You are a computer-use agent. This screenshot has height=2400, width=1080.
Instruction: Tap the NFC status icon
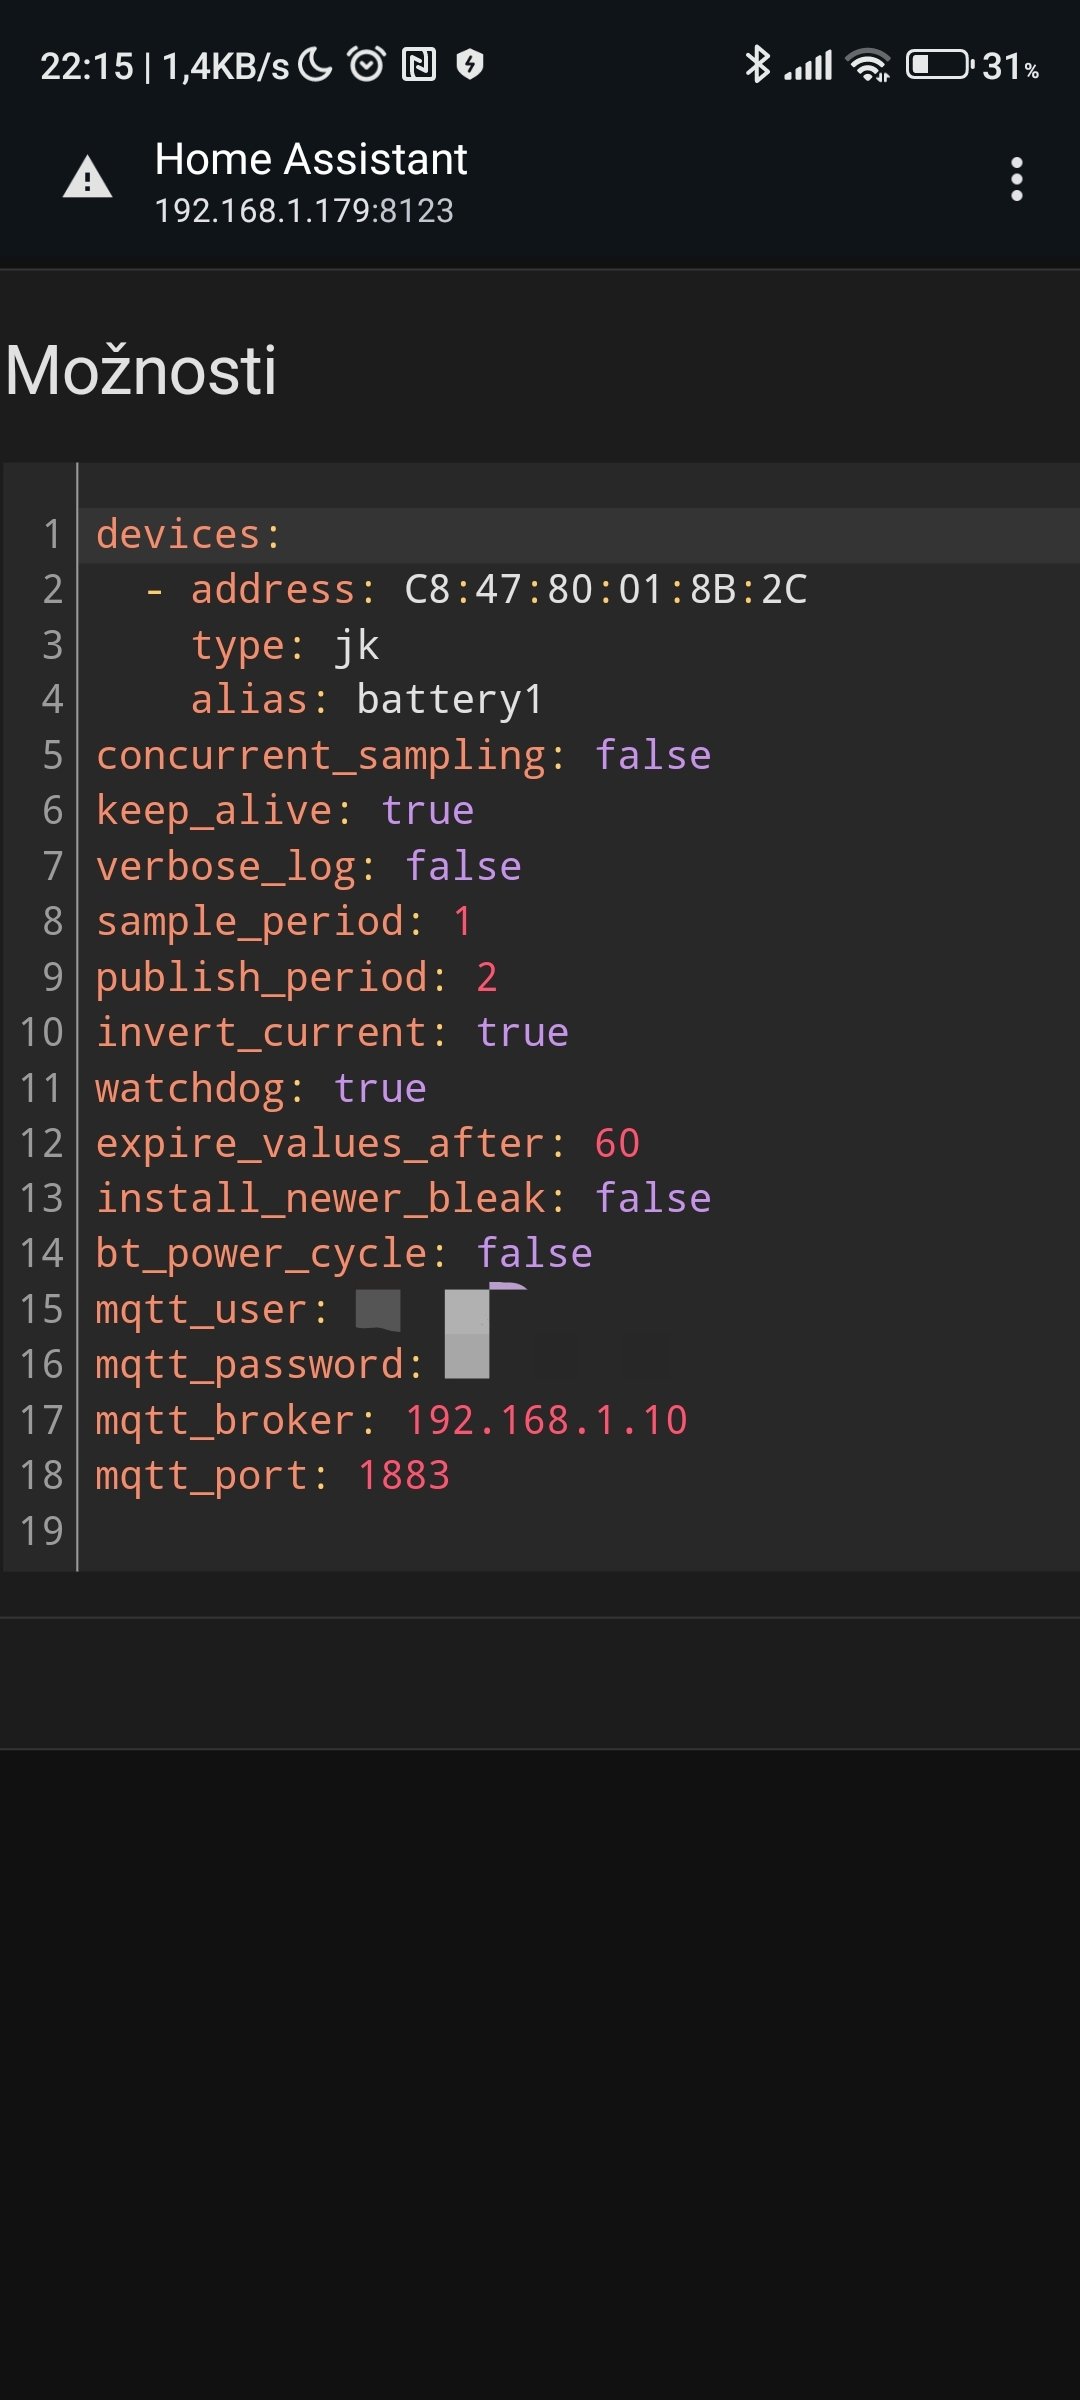coord(419,65)
